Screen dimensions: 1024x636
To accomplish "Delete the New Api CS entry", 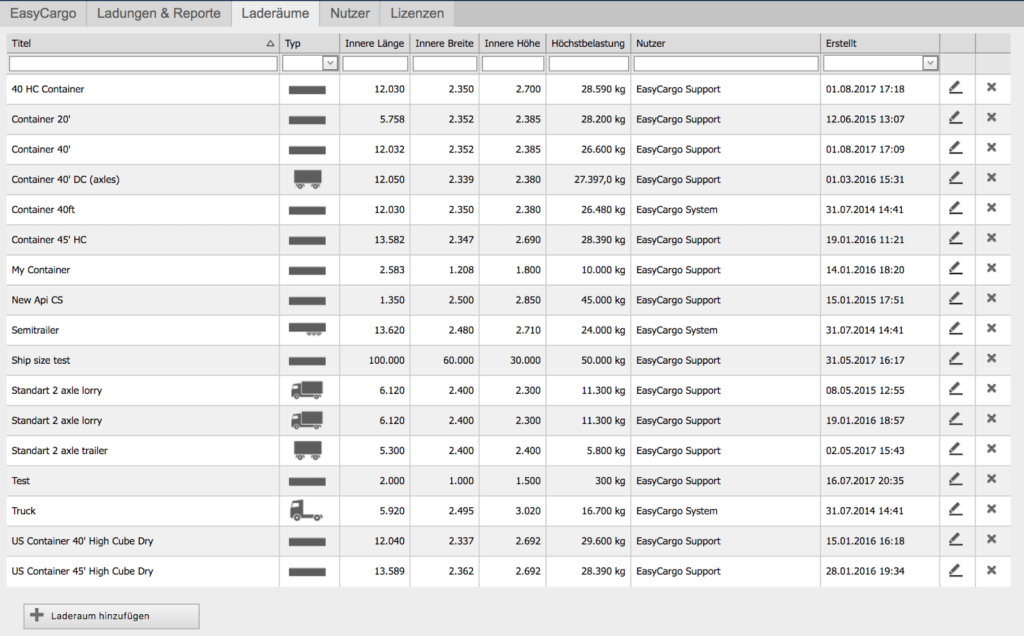I will coord(991,298).
